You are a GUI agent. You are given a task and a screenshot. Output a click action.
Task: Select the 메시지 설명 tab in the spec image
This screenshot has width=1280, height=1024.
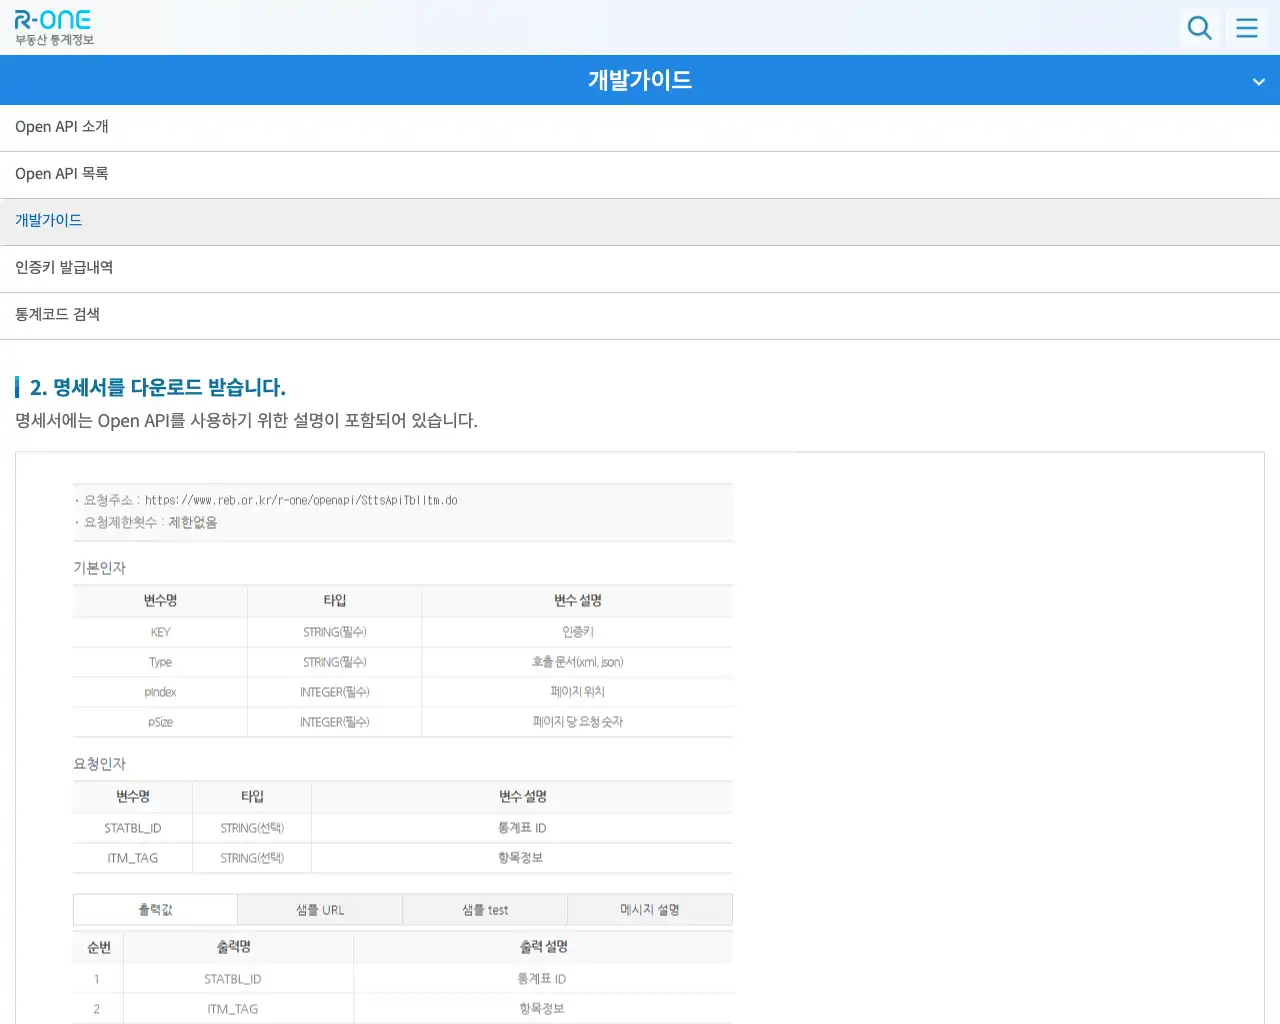(x=650, y=910)
